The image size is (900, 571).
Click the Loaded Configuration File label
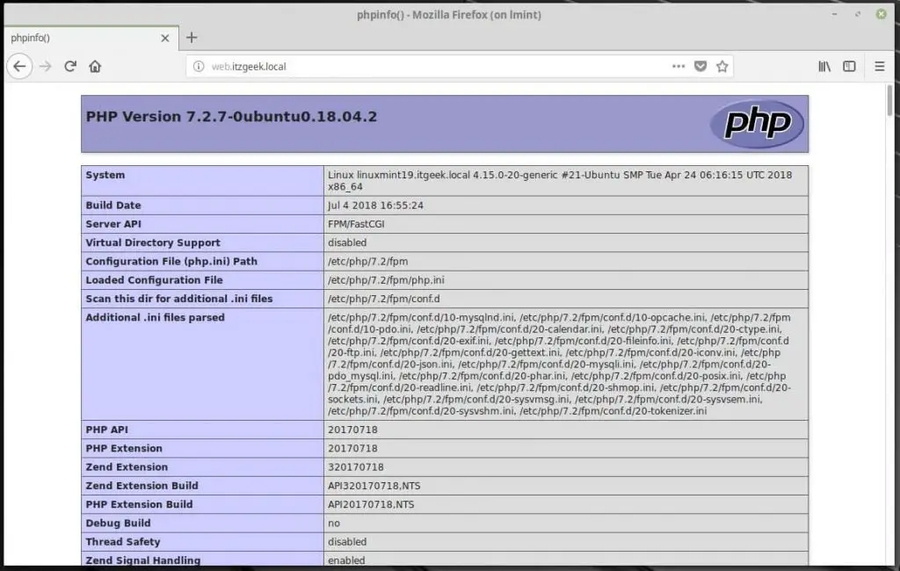154,280
